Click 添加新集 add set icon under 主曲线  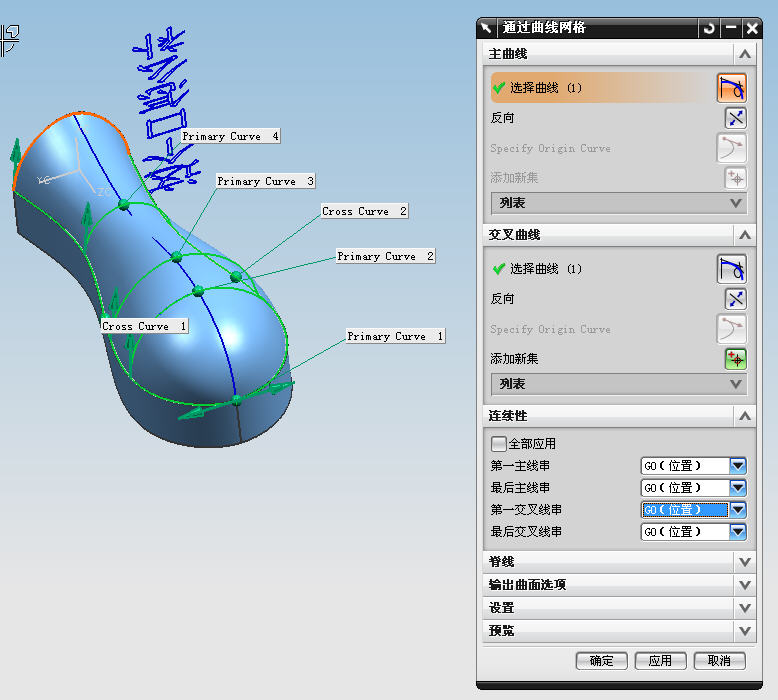click(x=735, y=178)
